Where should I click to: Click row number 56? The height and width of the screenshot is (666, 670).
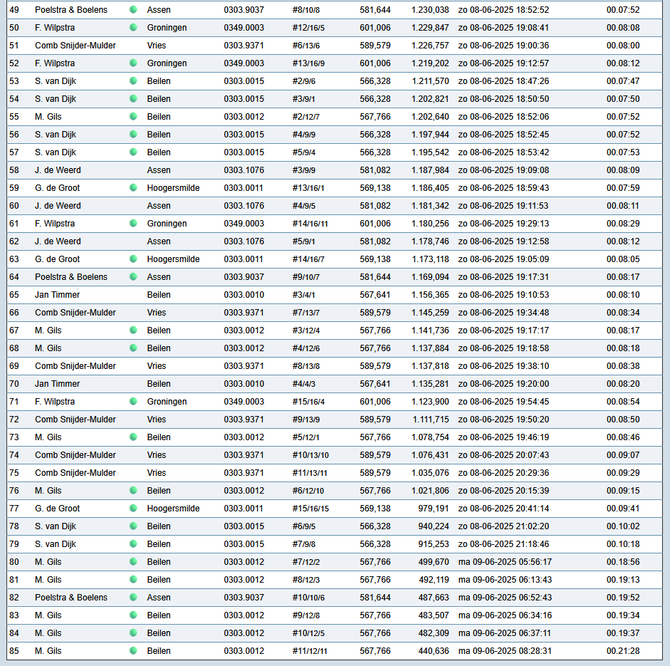click(14, 135)
